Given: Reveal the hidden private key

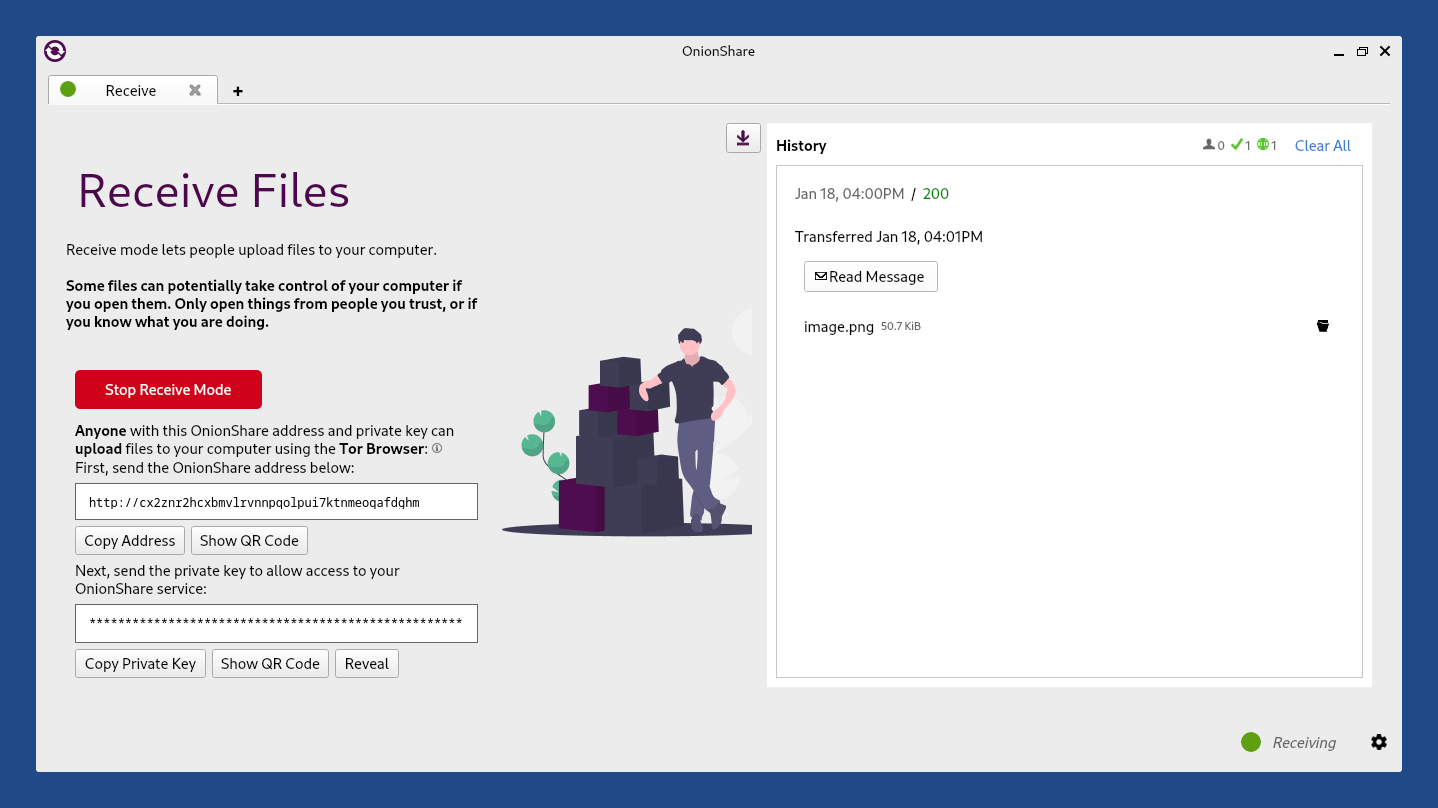Looking at the screenshot, I should (367, 663).
